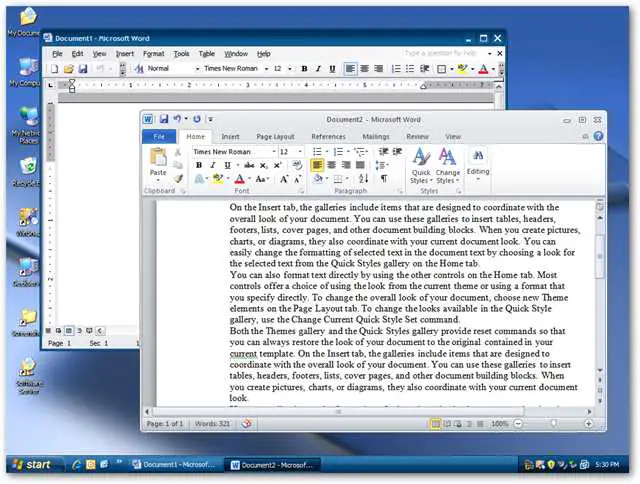
Task: Click Words: 321 in status bar
Action: point(212,424)
